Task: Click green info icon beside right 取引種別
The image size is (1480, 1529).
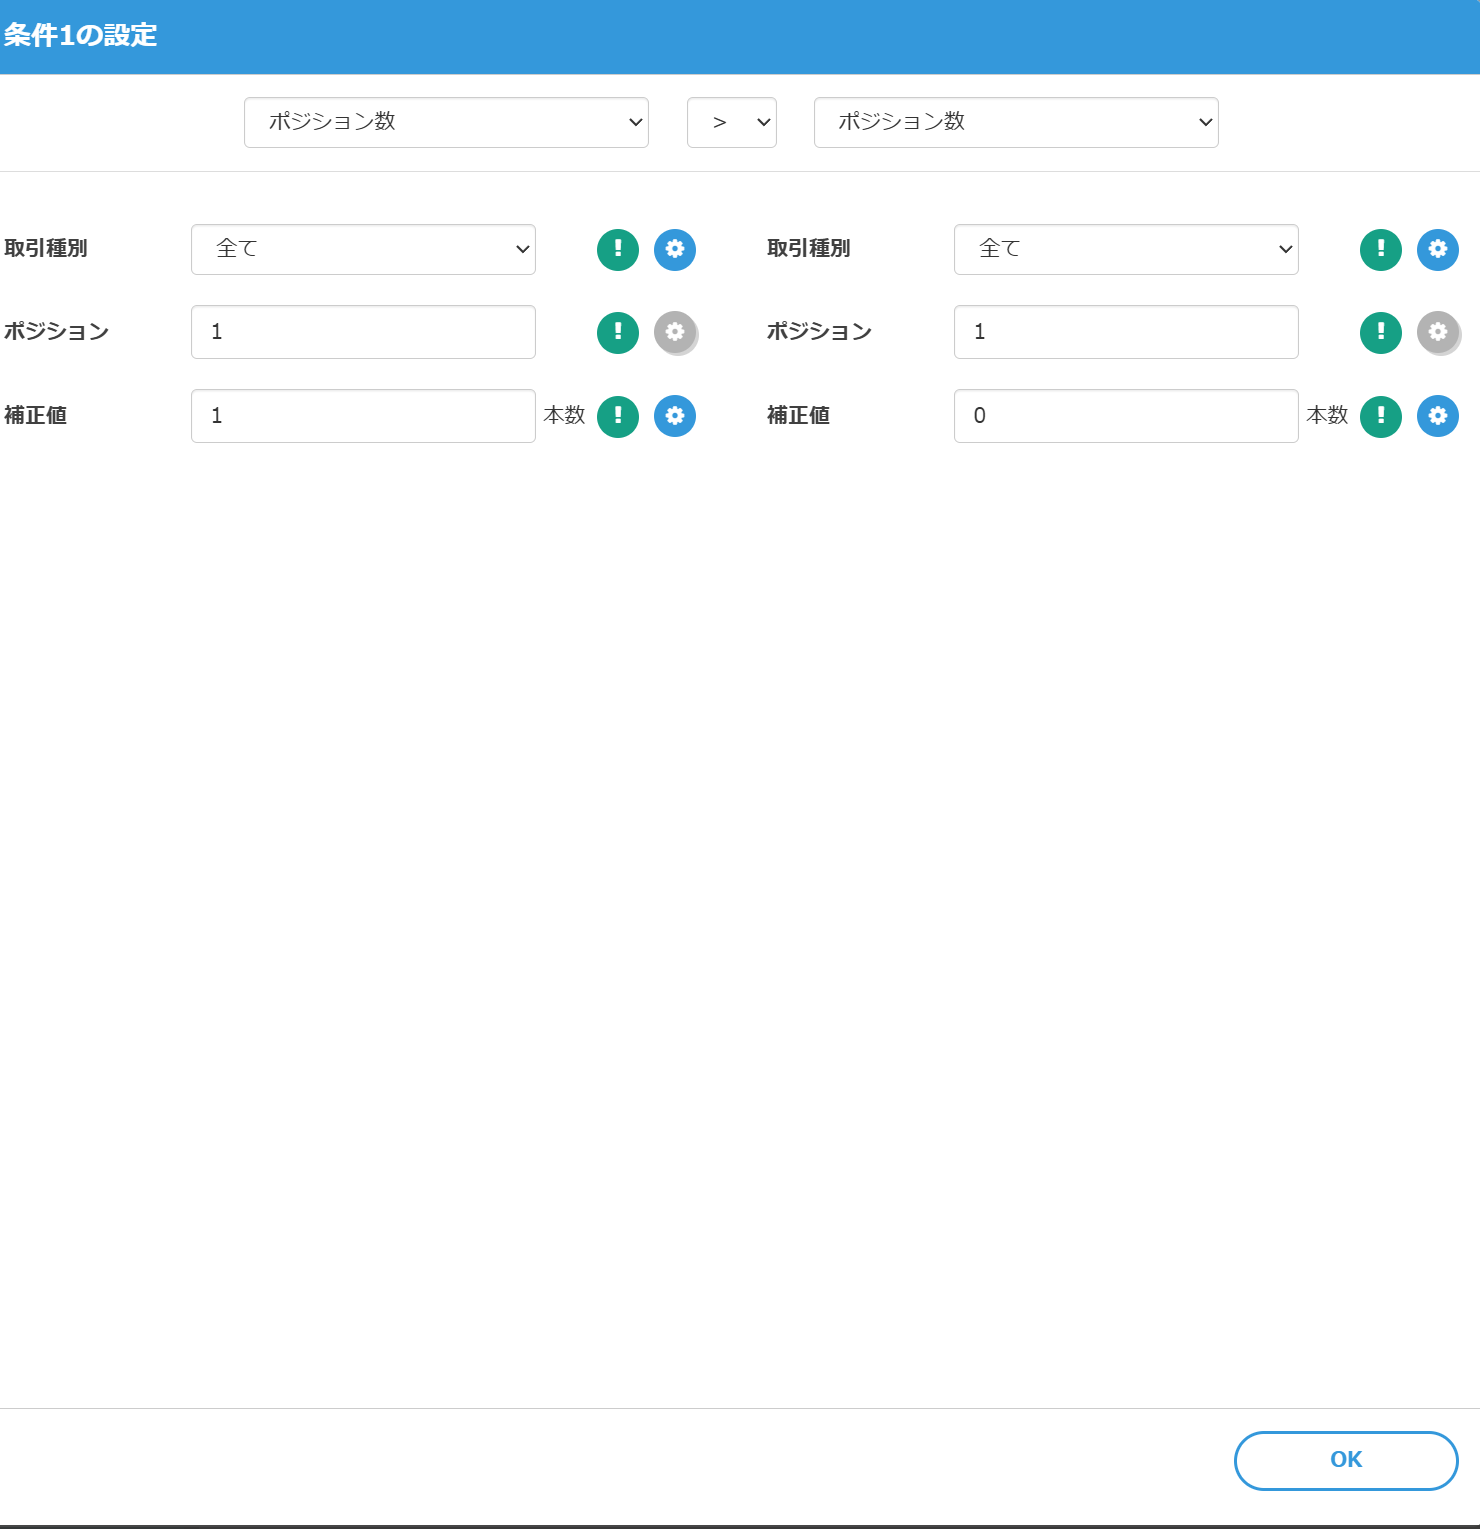Action: pos(1381,249)
